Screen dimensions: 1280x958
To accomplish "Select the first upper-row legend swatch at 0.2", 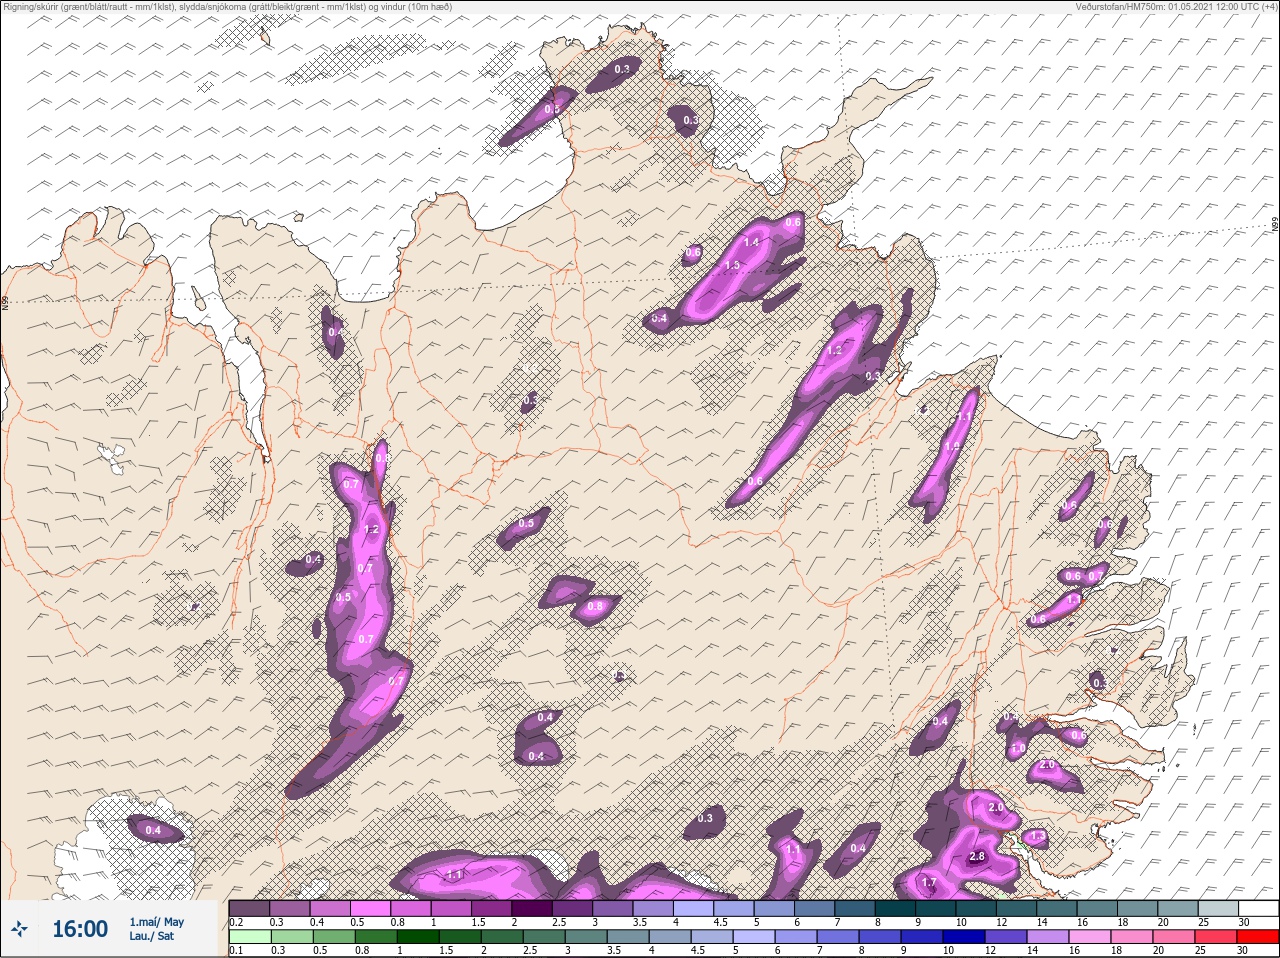I will click(x=249, y=908).
